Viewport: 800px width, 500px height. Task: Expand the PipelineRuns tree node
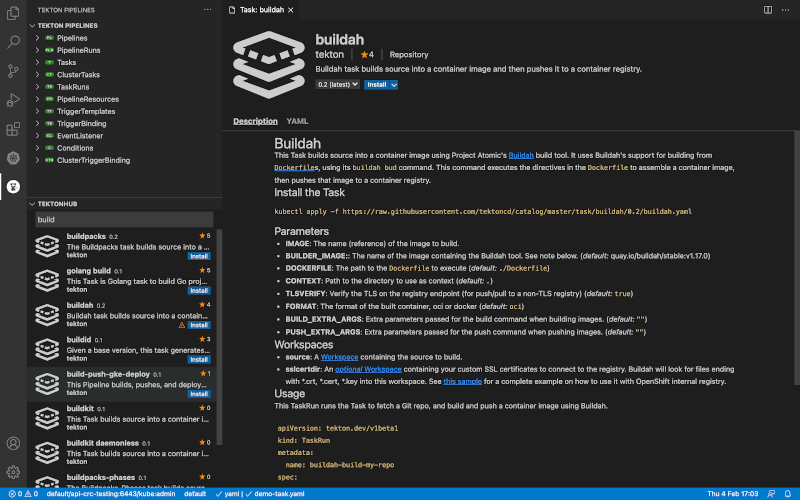[37, 50]
